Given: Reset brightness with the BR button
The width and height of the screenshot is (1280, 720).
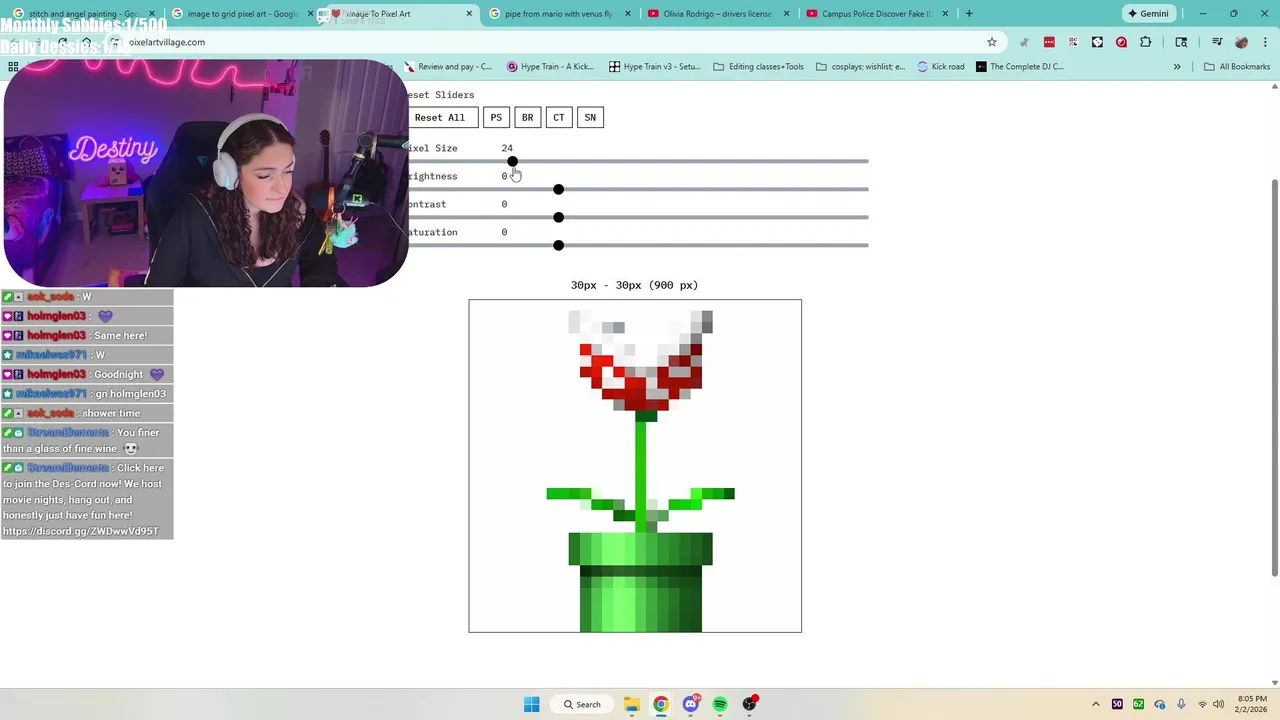Looking at the screenshot, I should [x=527, y=118].
